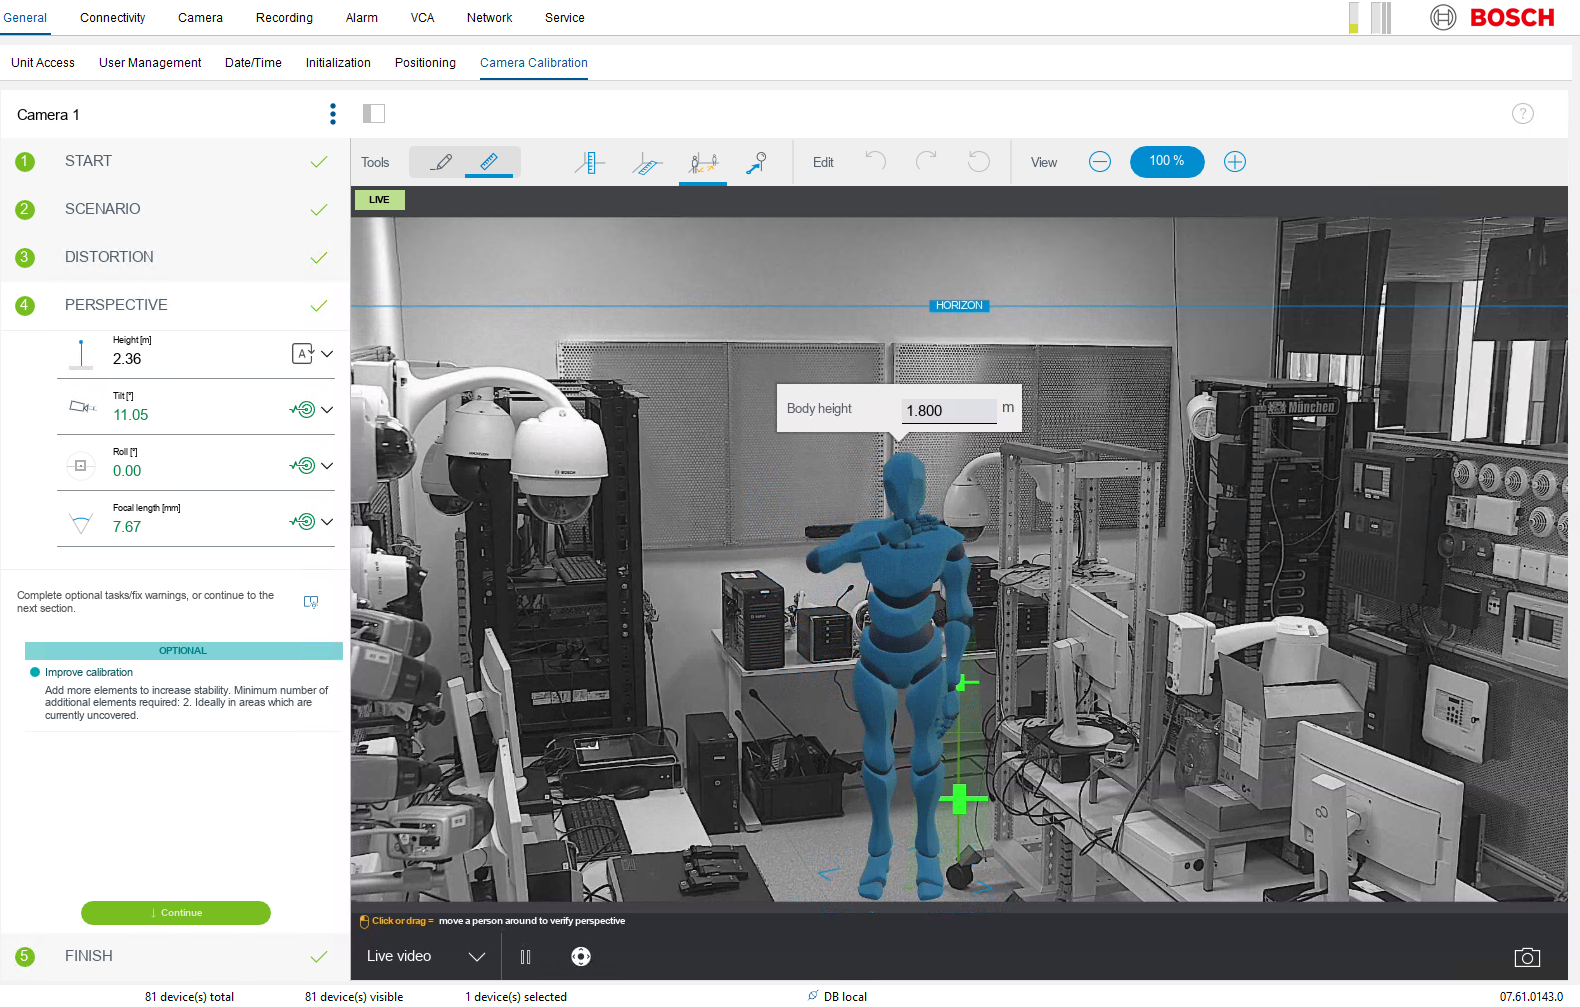The width and height of the screenshot is (1580, 1007).
Task: Toggle the side panel layout icon
Action: click(x=374, y=114)
